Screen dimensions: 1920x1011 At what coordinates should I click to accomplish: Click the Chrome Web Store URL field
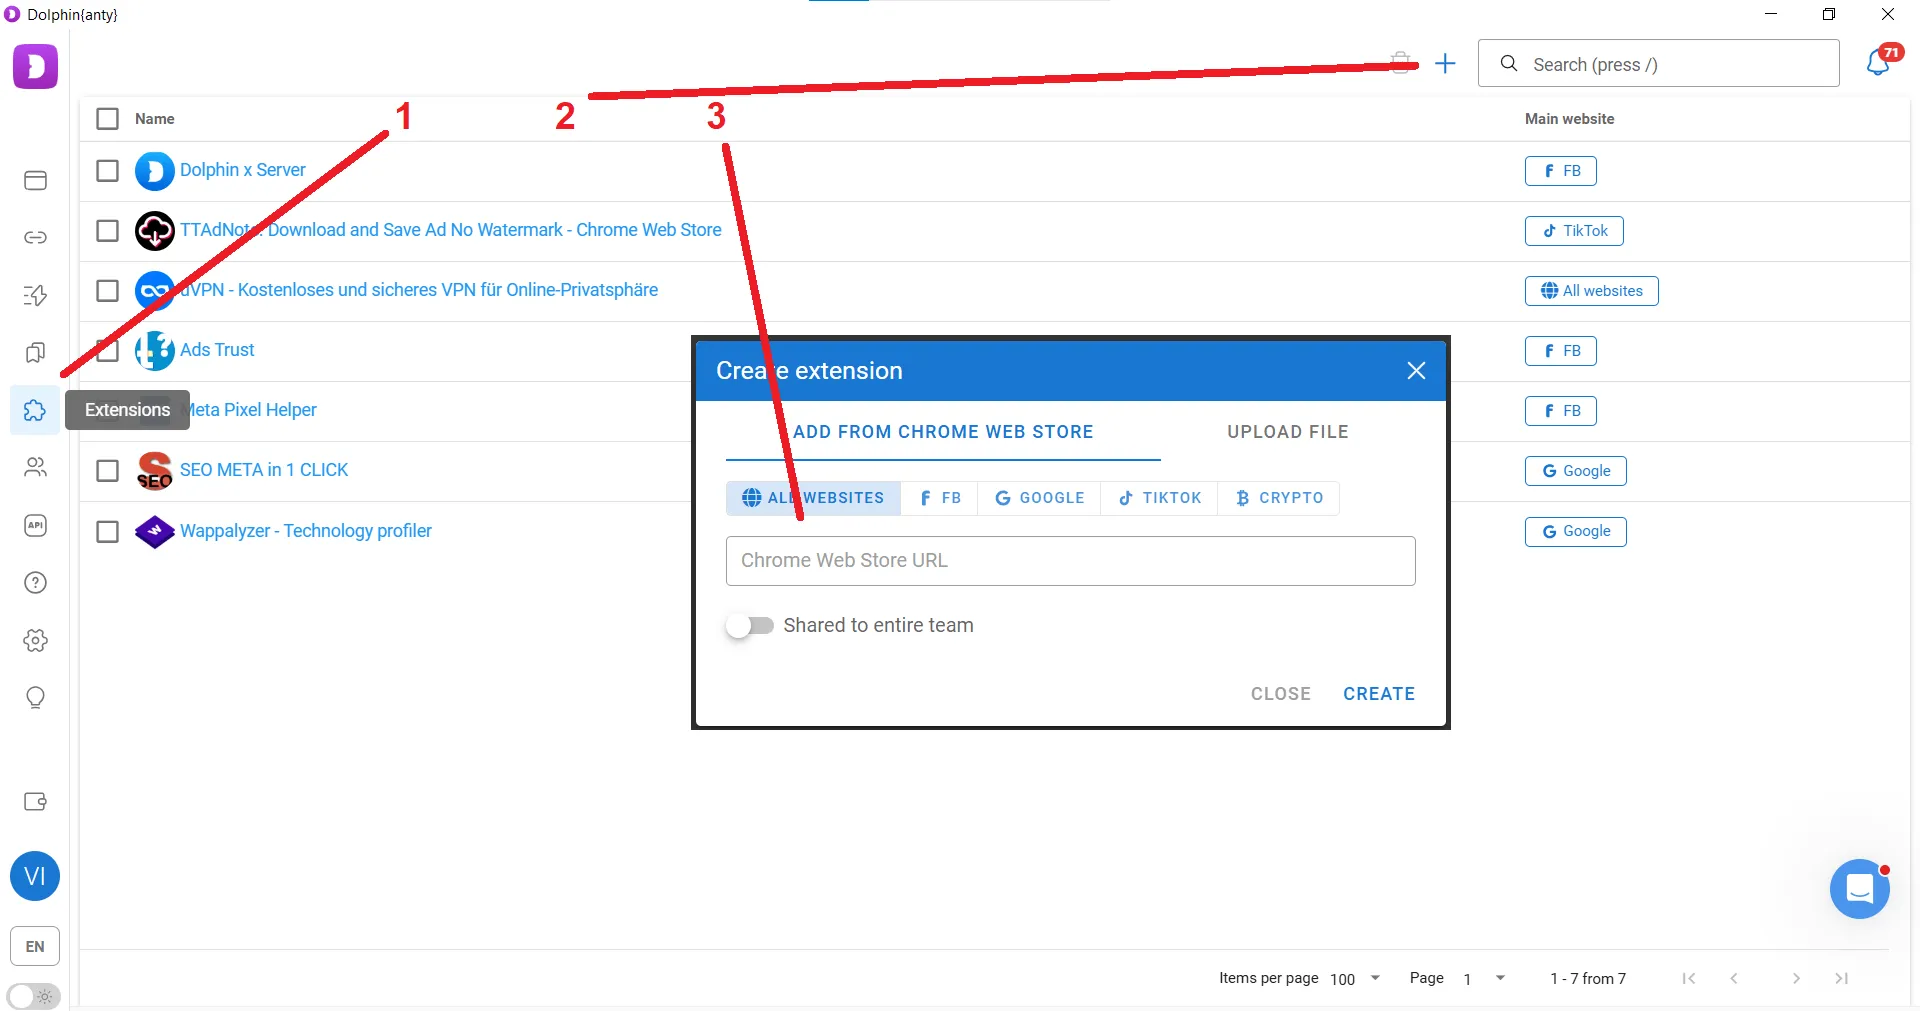point(1070,561)
